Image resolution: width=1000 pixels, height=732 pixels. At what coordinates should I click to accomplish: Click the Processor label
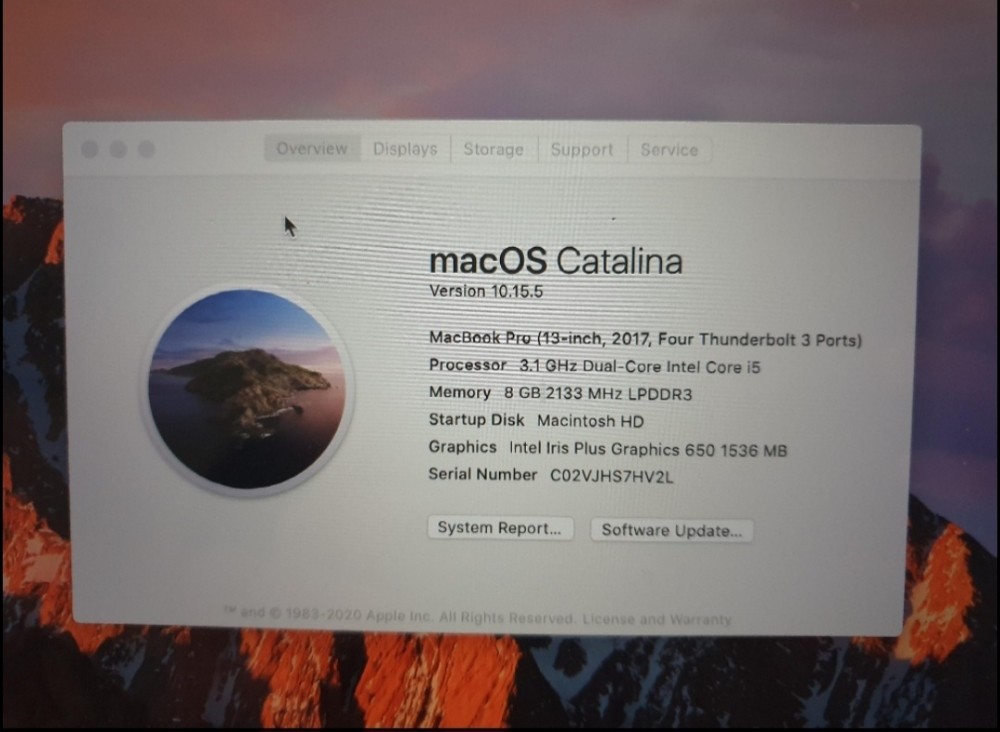(x=467, y=365)
